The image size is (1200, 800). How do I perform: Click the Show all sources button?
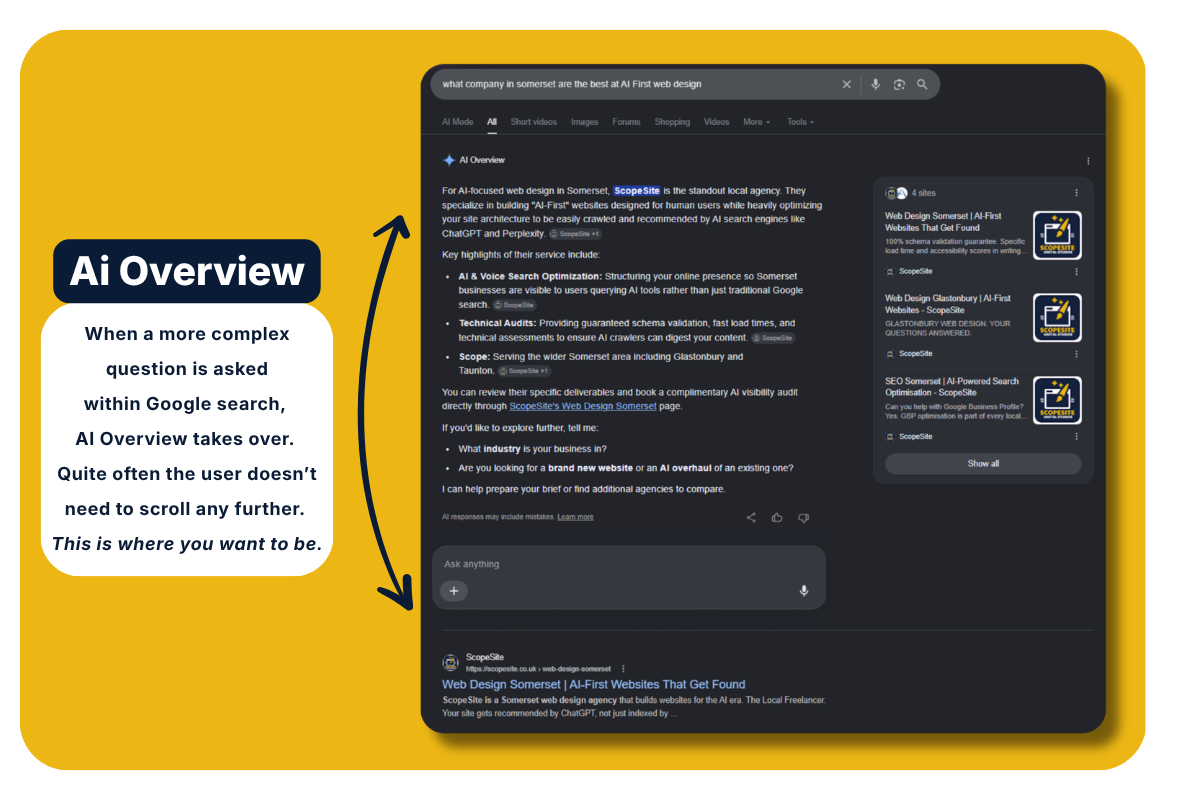[x=983, y=464]
